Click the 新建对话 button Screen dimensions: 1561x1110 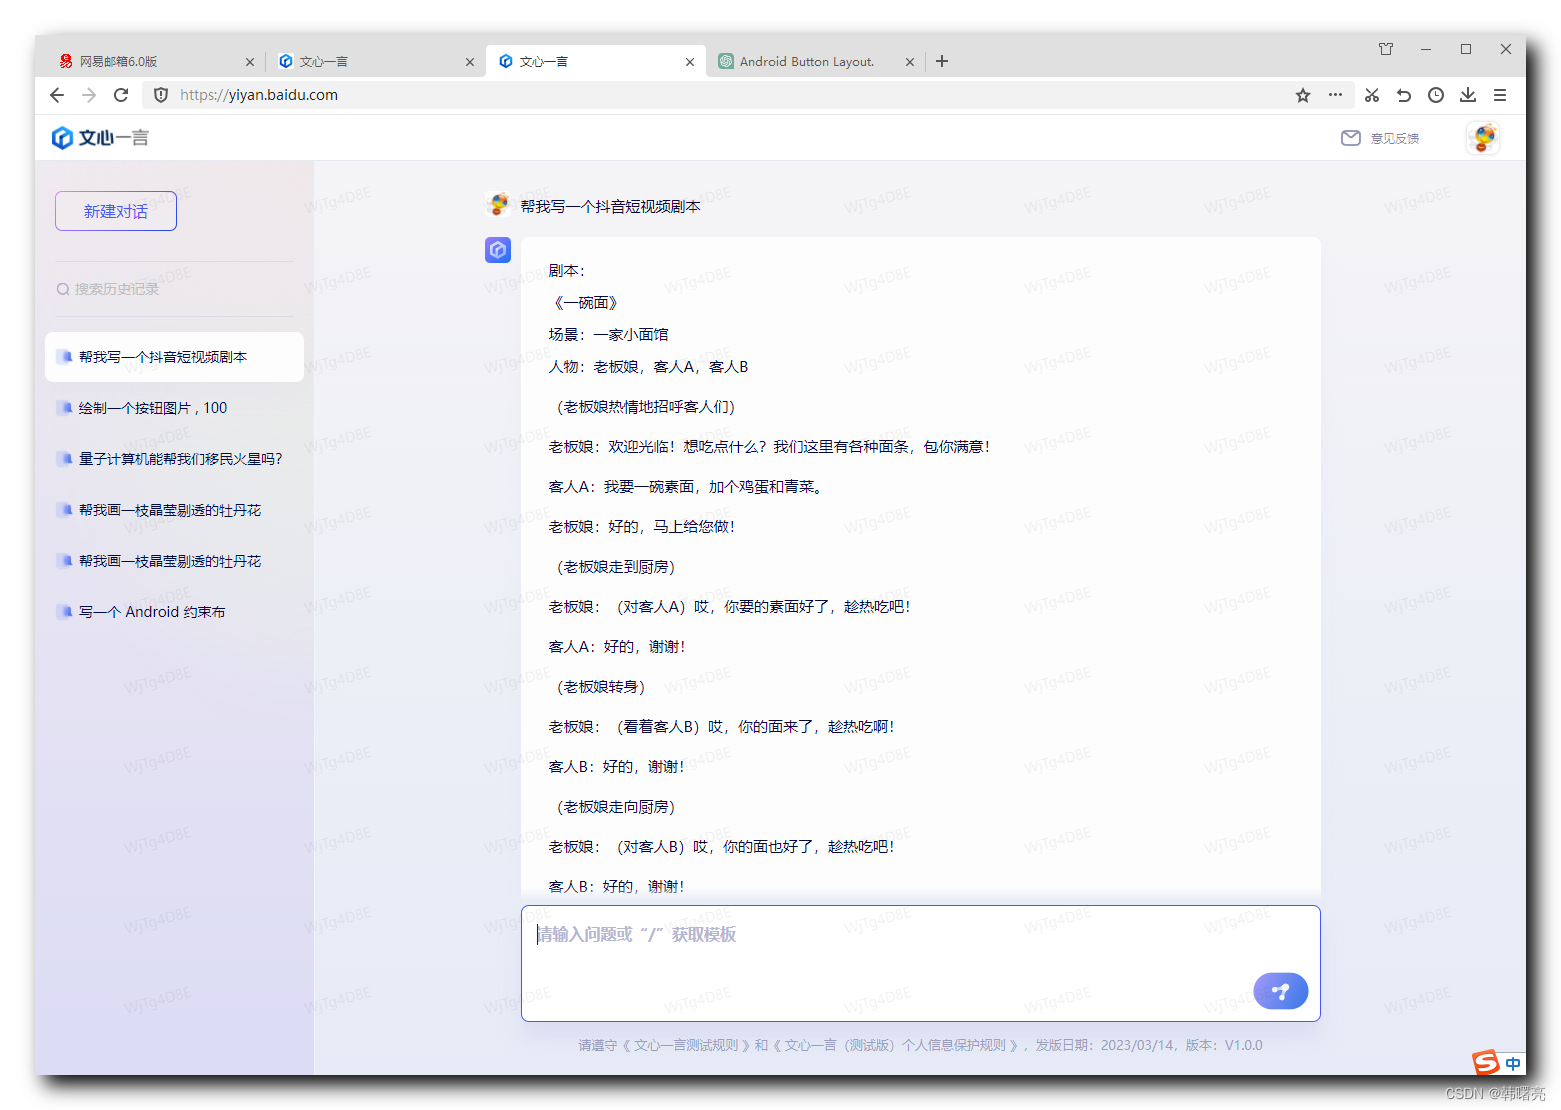[x=116, y=211]
